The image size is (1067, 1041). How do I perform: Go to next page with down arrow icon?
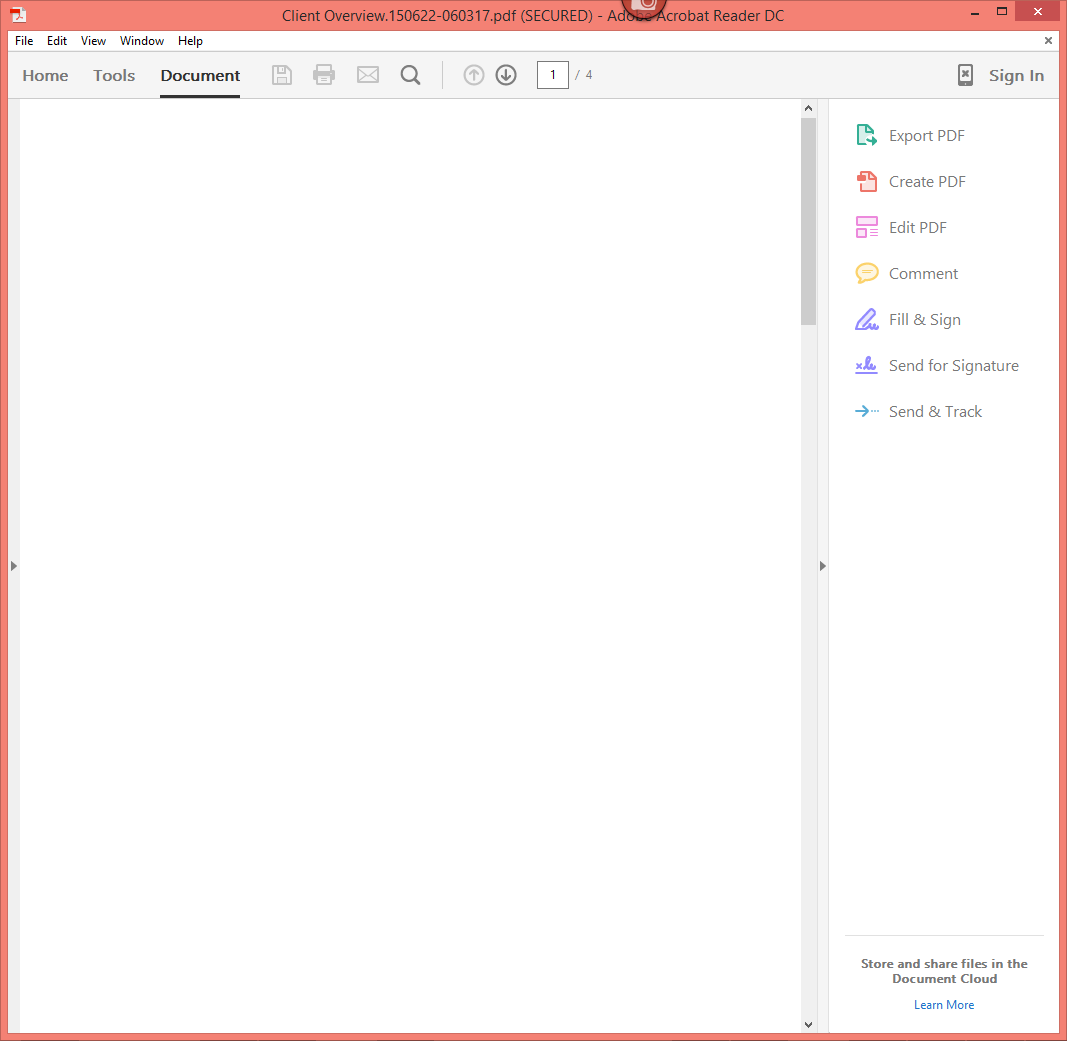[505, 75]
